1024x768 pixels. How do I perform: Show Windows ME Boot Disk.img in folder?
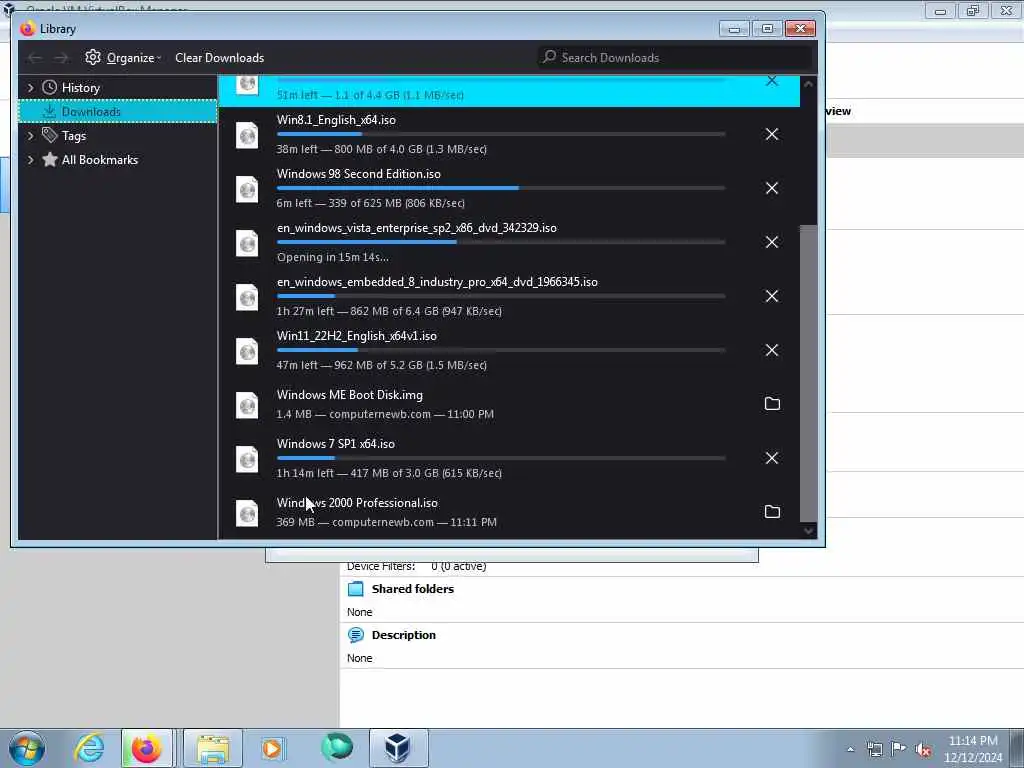coord(772,404)
